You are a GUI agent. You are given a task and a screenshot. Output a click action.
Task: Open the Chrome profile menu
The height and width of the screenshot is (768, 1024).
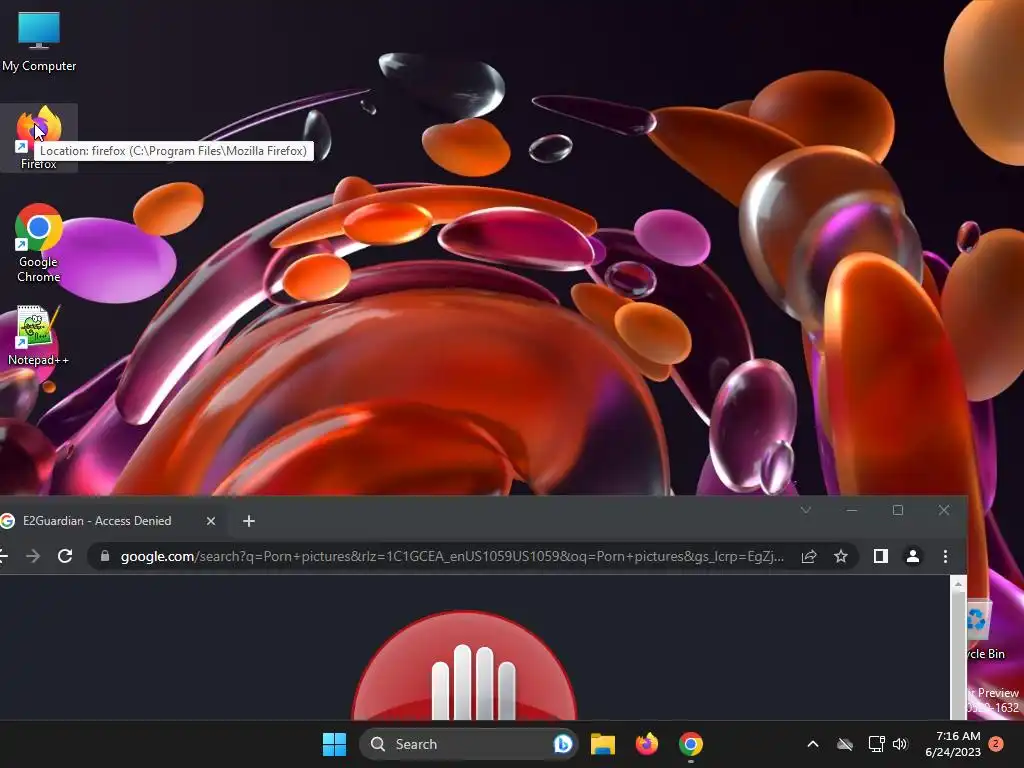pos(913,556)
